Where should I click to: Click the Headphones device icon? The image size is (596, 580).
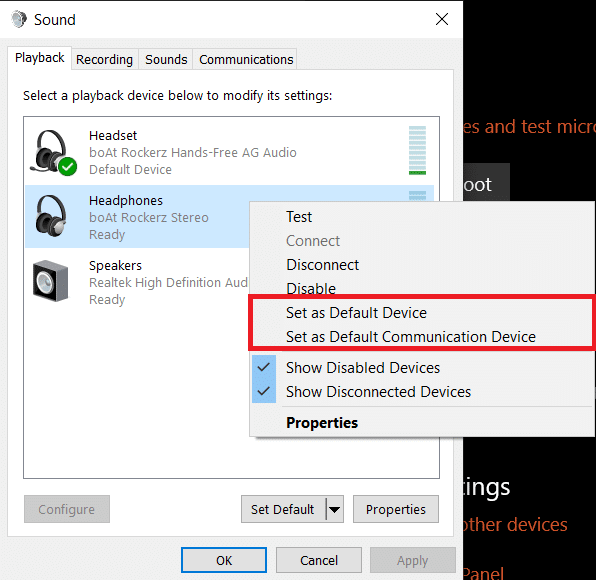tap(51, 216)
